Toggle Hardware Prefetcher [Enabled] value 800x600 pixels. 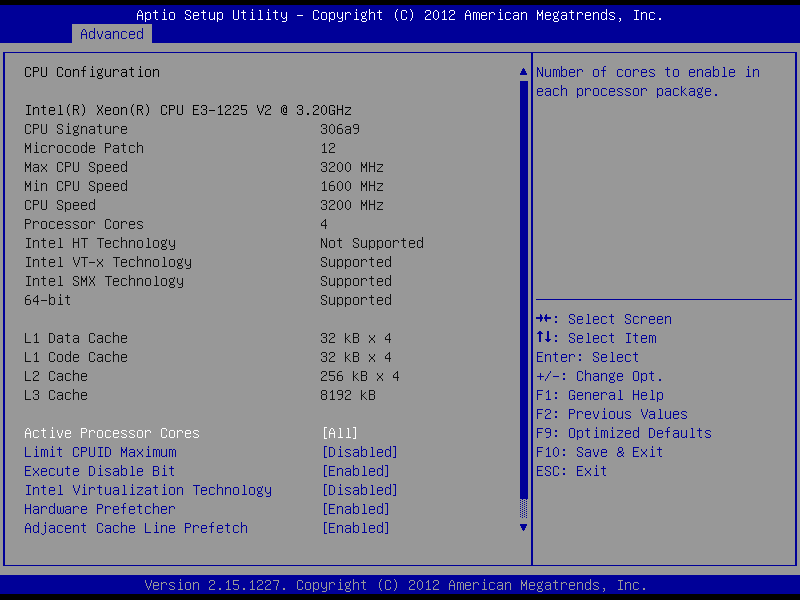click(x=356, y=509)
